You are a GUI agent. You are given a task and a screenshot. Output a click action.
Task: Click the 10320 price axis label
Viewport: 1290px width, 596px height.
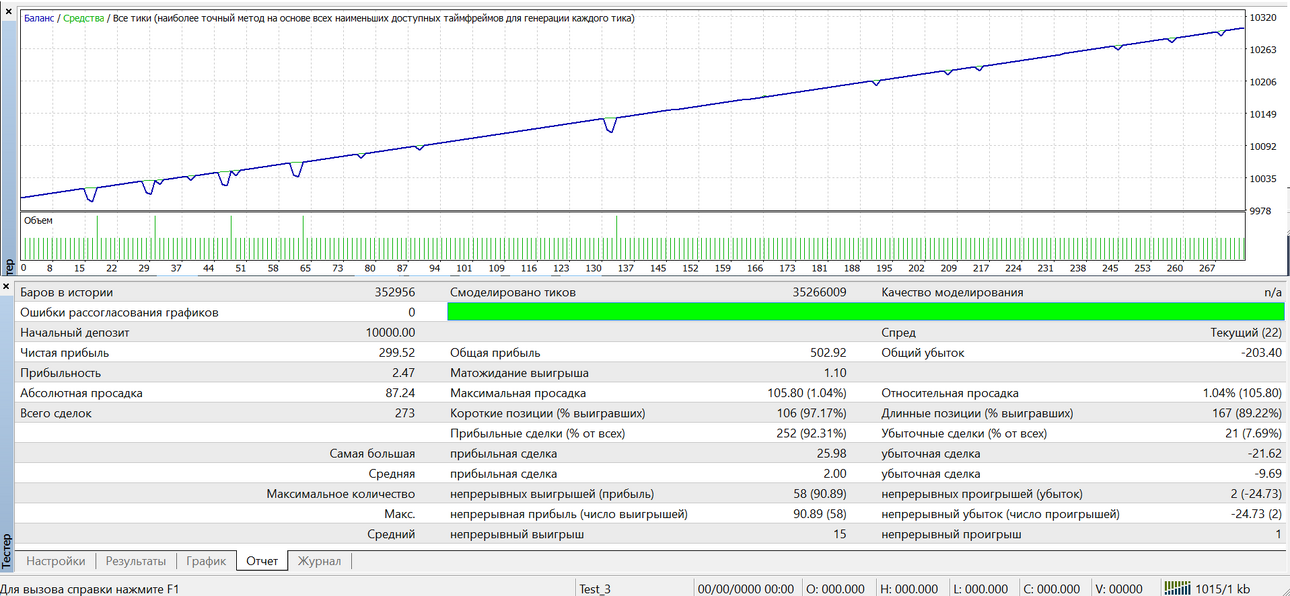pyautogui.click(x=1264, y=18)
